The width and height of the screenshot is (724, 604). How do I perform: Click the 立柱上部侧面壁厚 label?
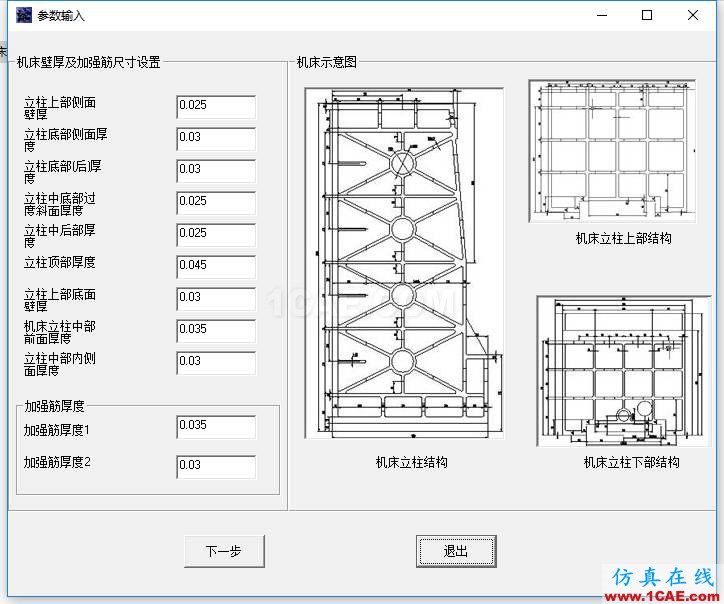point(60,108)
